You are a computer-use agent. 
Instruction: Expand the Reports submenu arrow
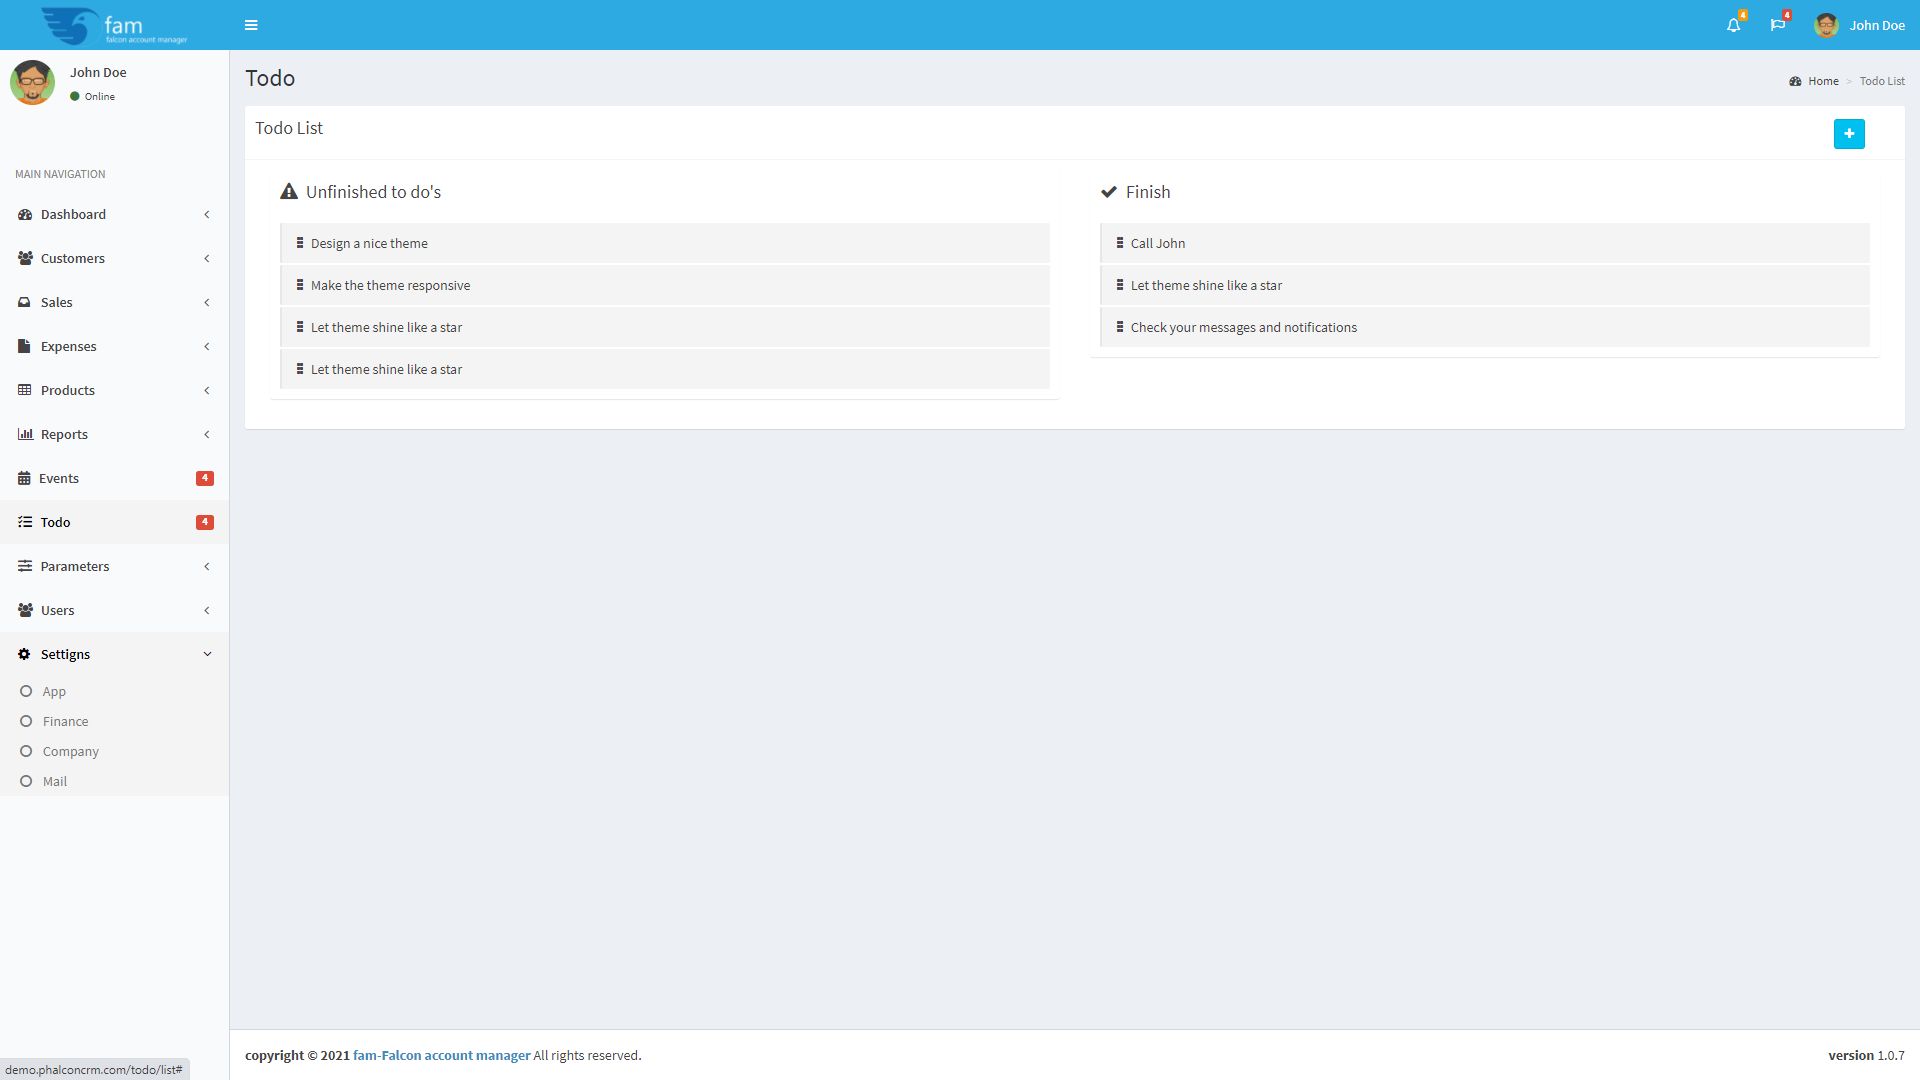207,434
